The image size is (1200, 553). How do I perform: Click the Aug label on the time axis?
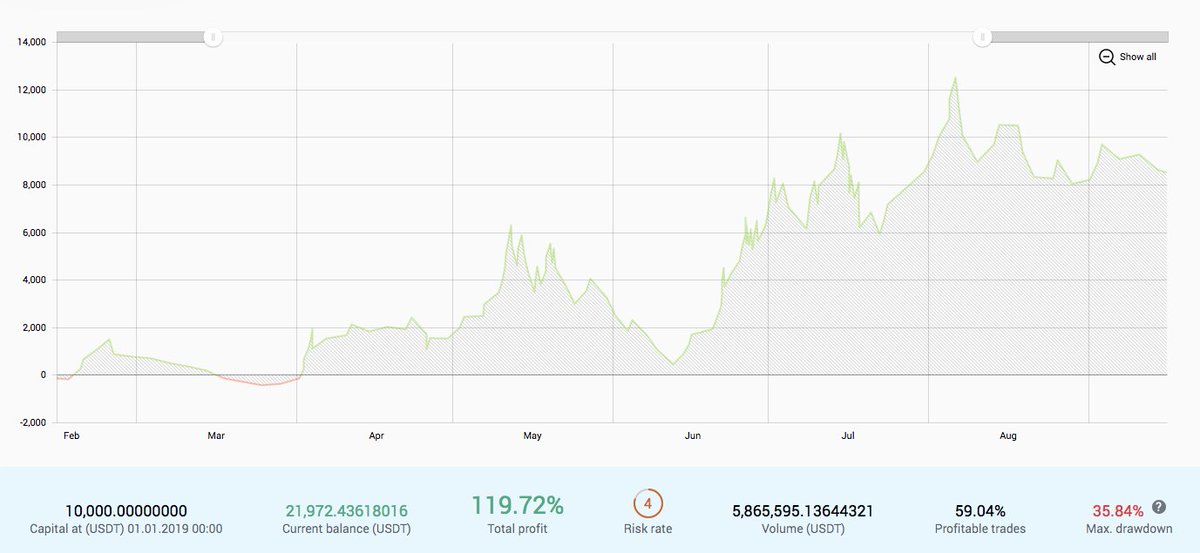pos(1008,436)
